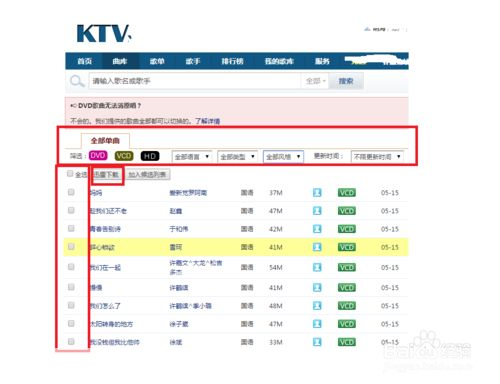The height and width of the screenshot is (384, 500).
Task: Click singer icon in the 趁我们还不老 row
Action: 317,211
